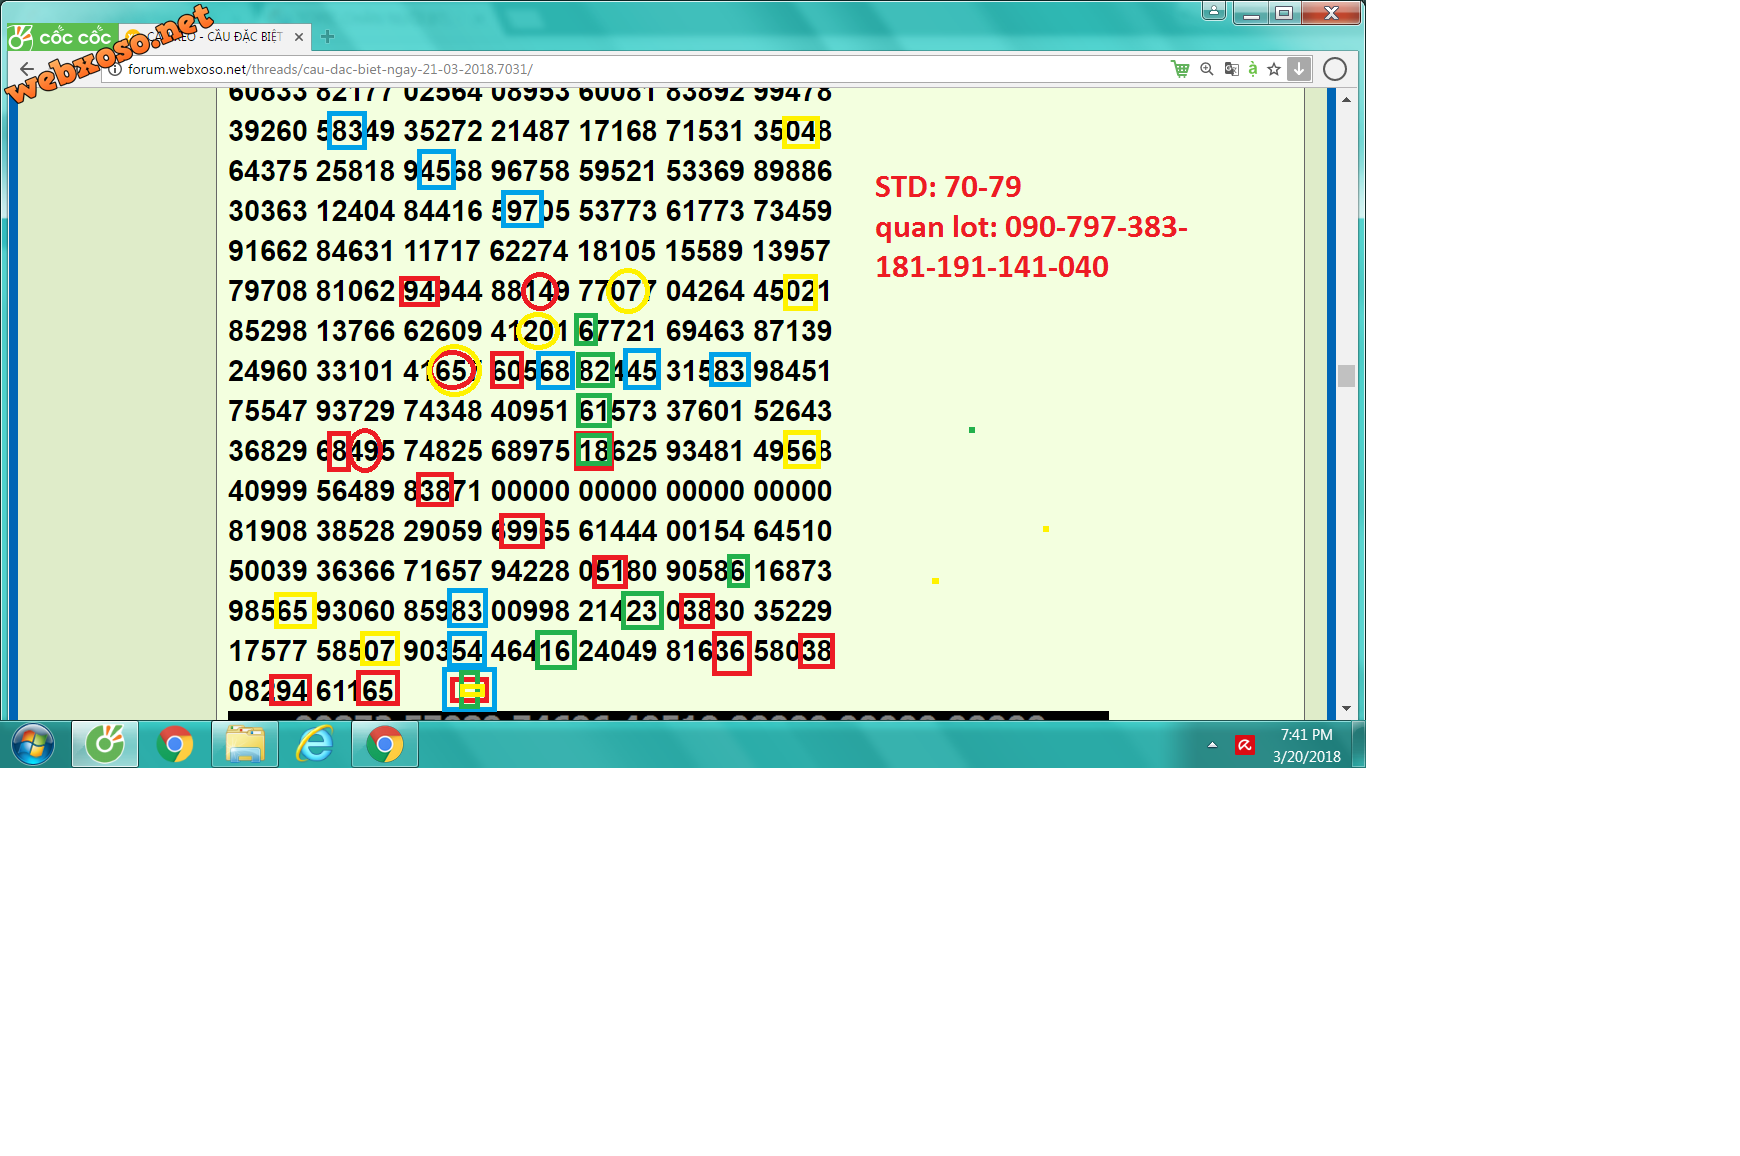Bookmark this page with the star icon
This screenshot has width=1740, height=1156.
coord(1274,69)
